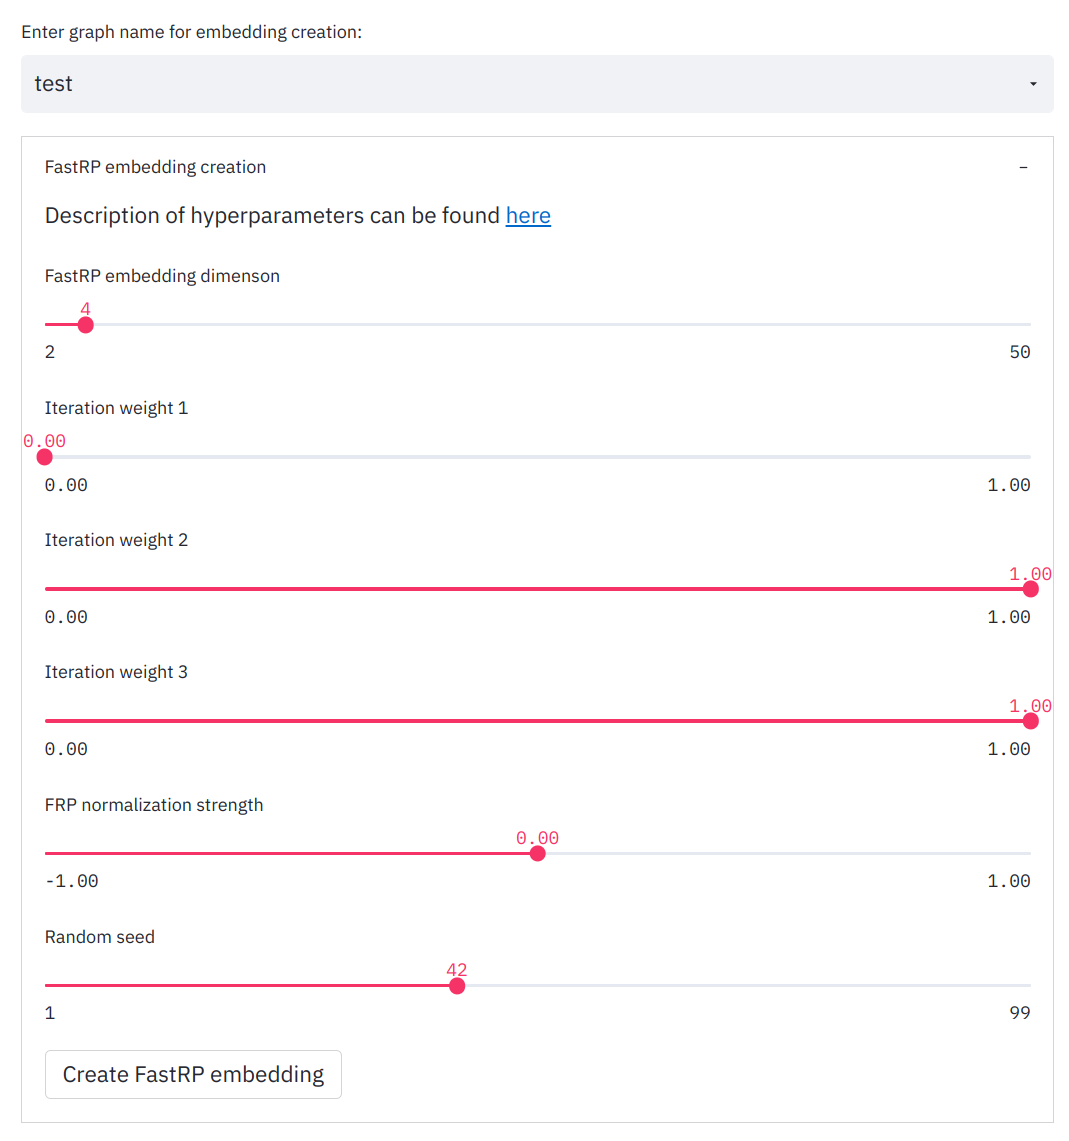Click the FastRP embedding dimension slider handle
The width and height of the screenshot is (1069, 1141).
(86, 325)
